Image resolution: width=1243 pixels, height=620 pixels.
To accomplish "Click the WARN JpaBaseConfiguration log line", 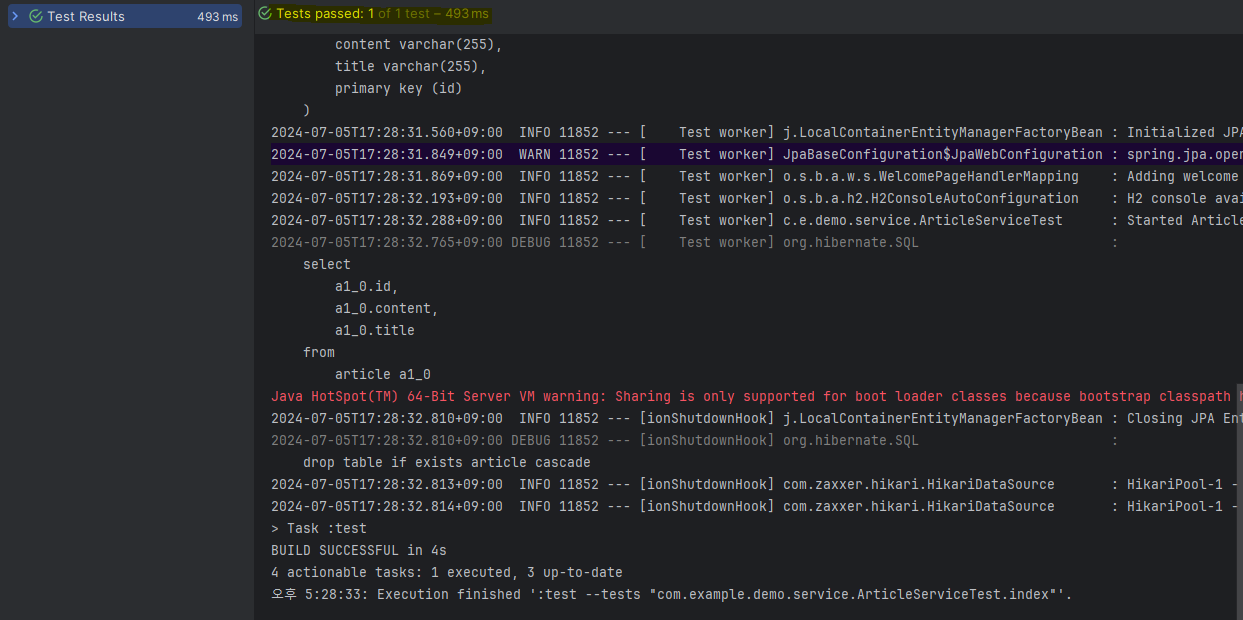I will [x=756, y=154].
